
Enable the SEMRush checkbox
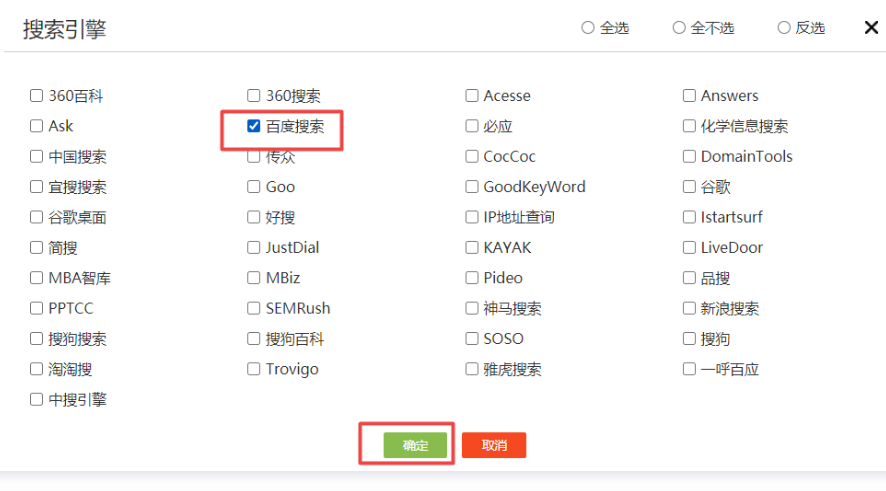coord(254,308)
